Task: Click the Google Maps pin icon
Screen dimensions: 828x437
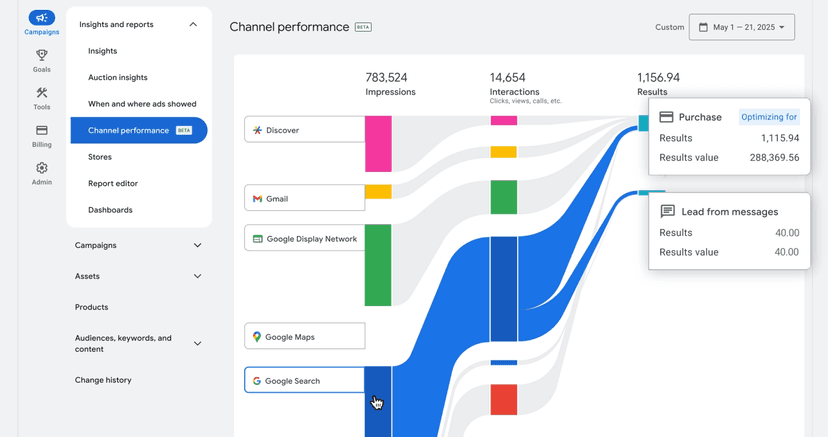Action: point(257,337)
